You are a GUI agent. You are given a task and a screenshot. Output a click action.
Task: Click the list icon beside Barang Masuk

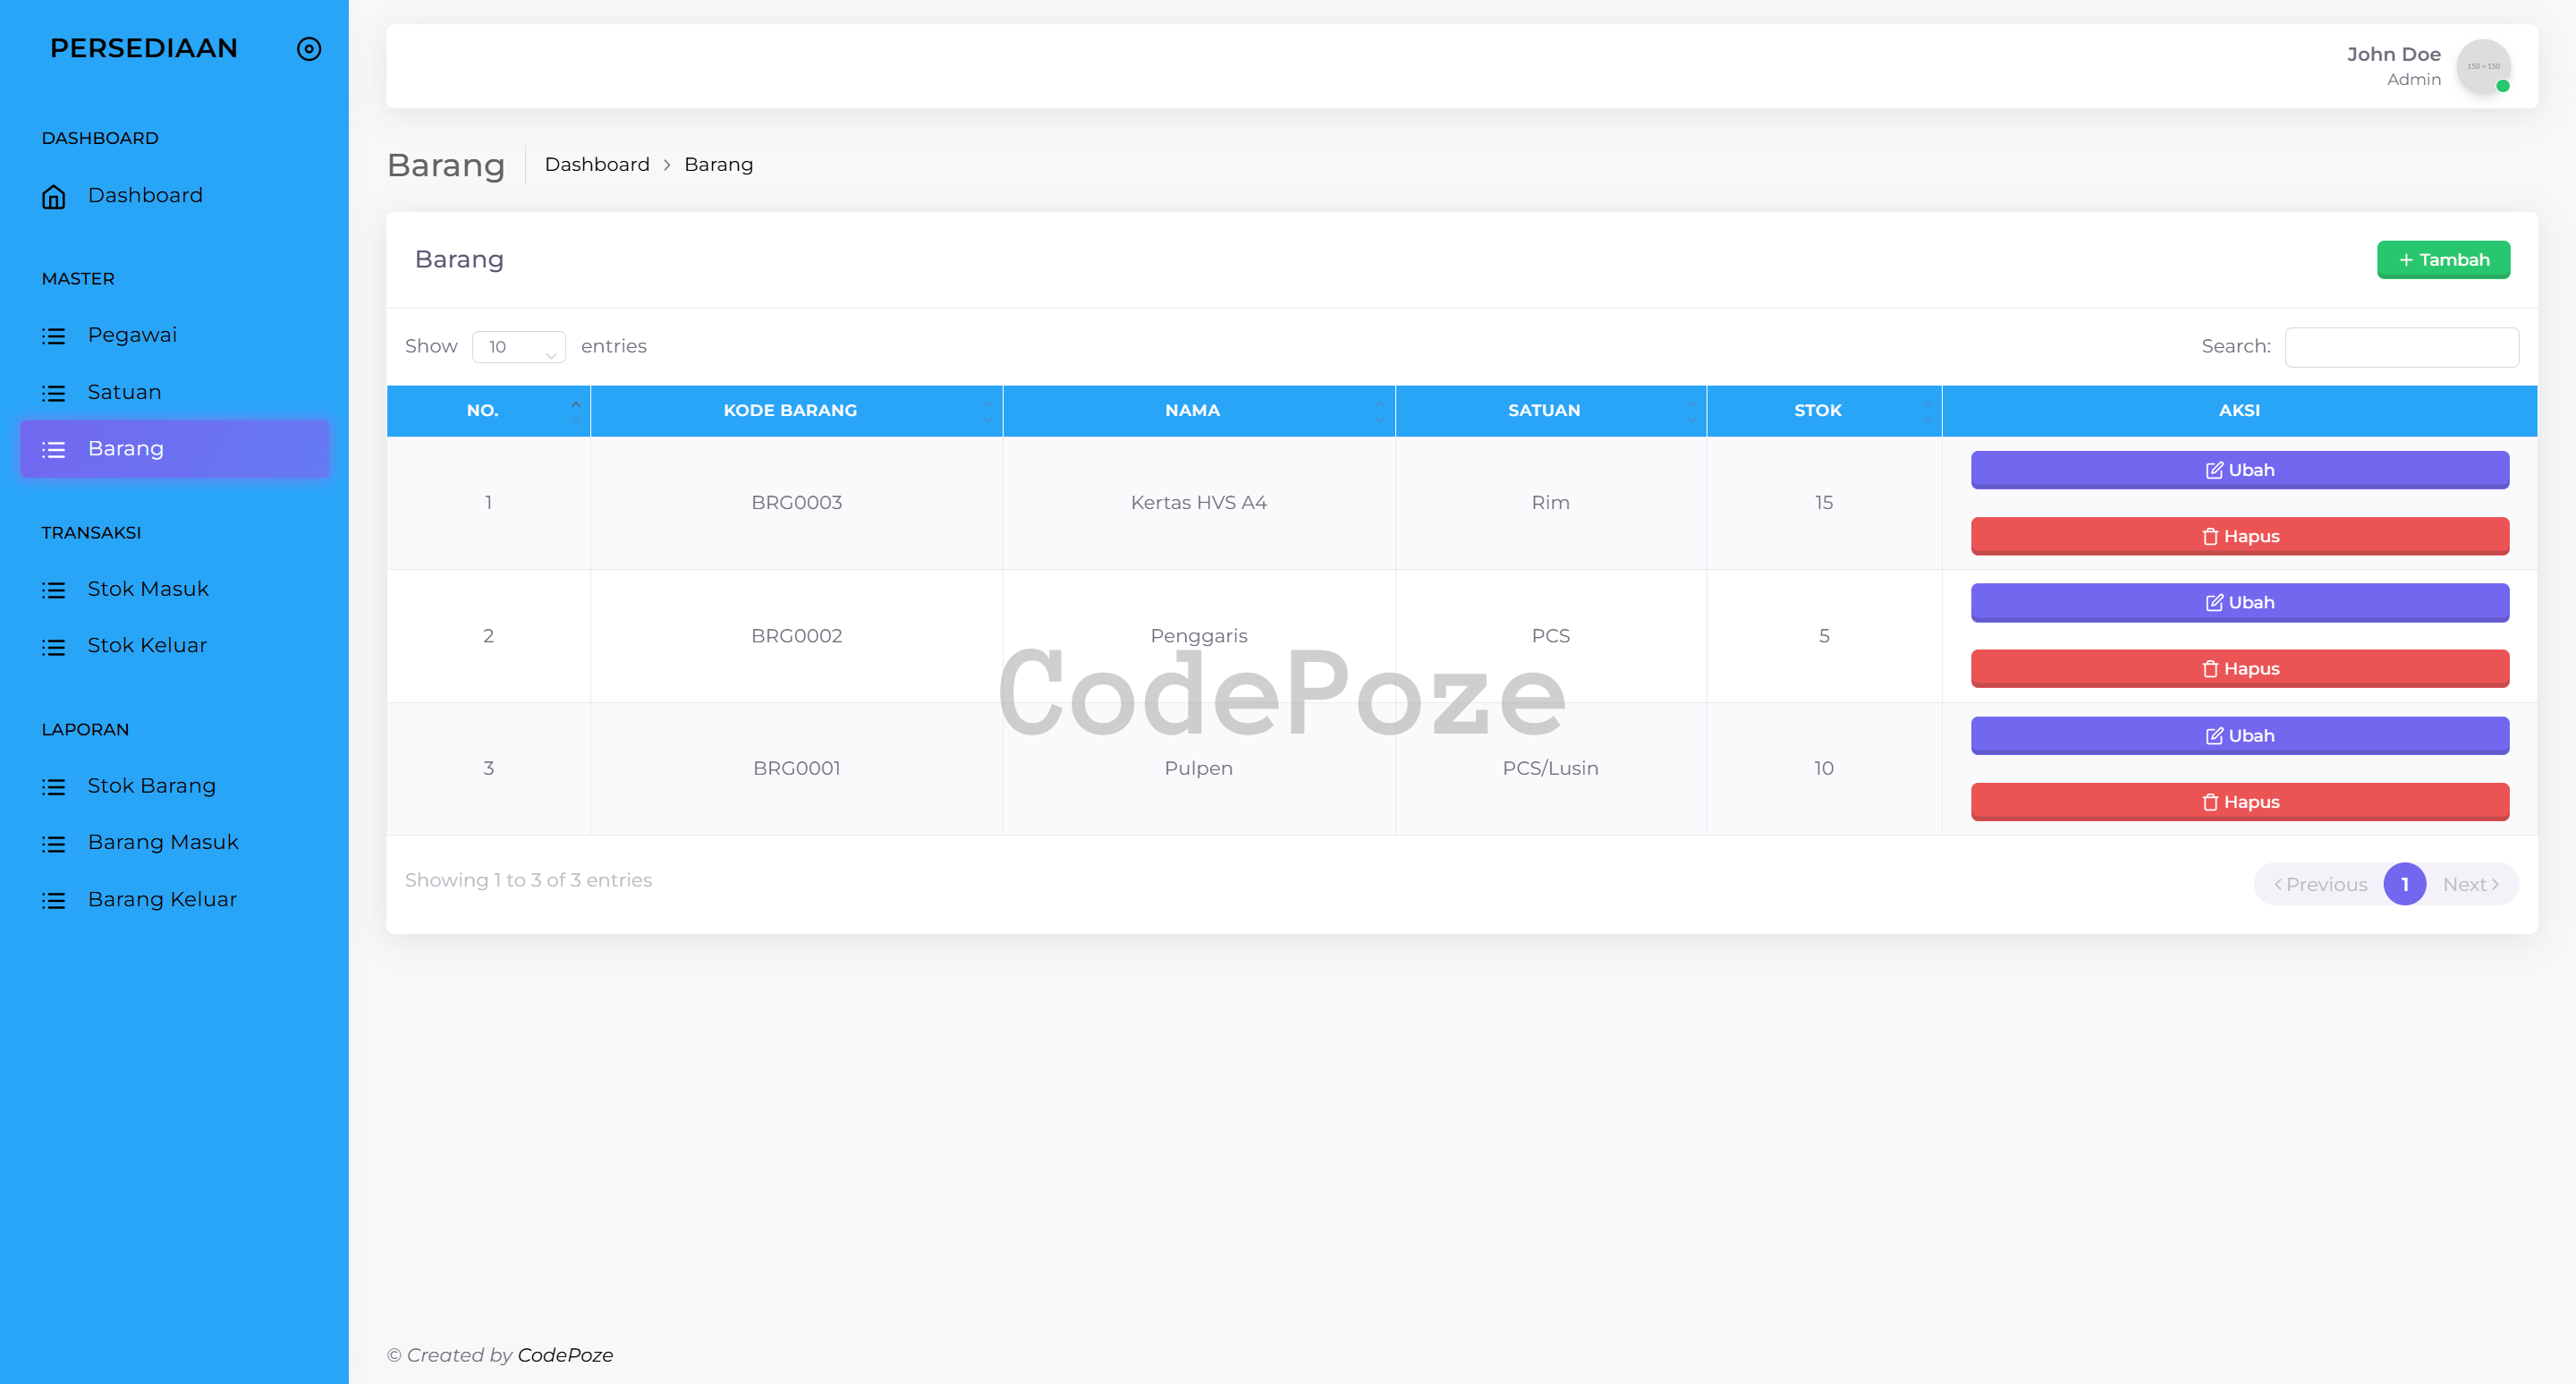coord(54,844)
